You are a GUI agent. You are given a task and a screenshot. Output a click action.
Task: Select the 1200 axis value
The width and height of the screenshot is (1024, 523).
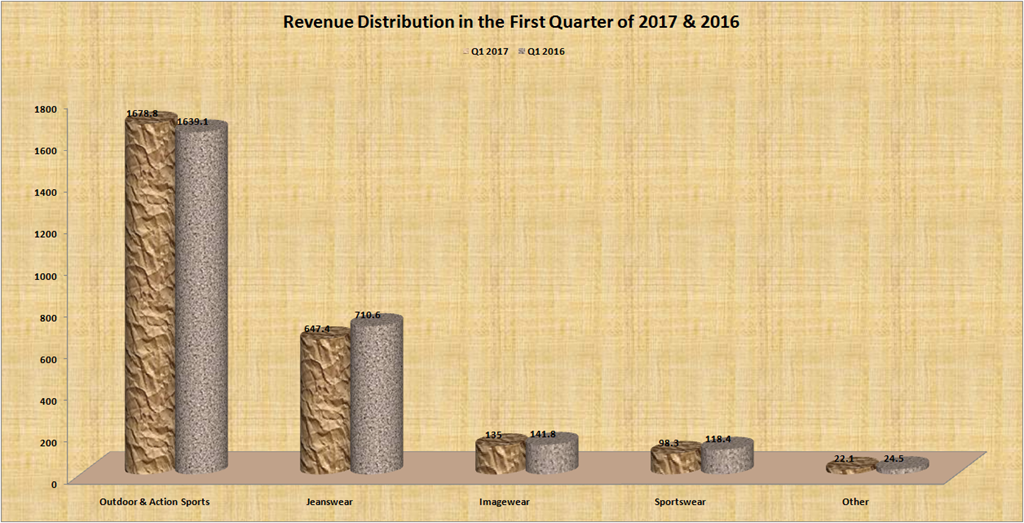pos(46,234)
